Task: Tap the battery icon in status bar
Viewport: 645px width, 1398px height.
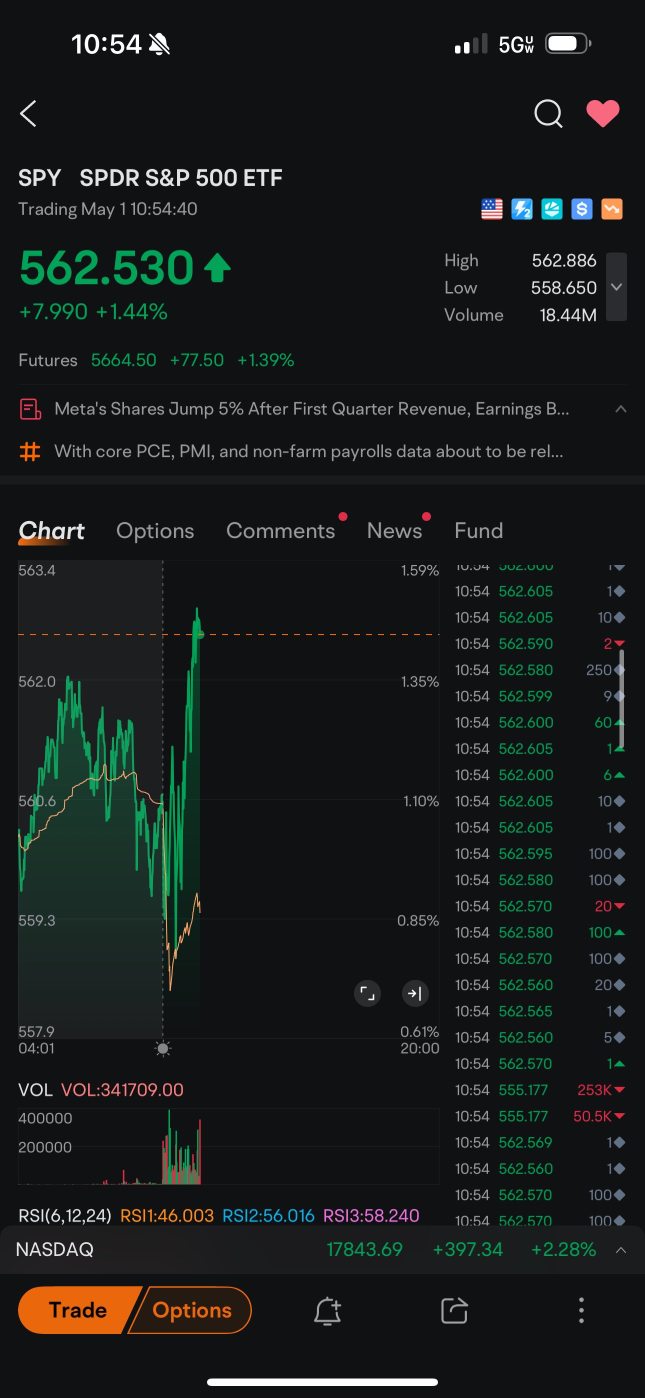Action: [569, 44]
